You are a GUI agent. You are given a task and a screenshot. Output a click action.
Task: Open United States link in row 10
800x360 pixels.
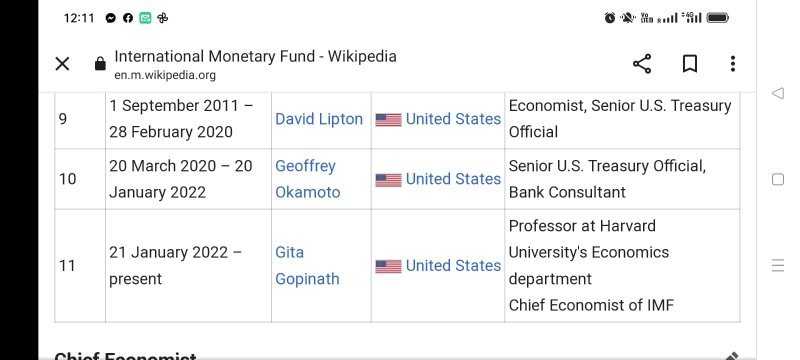coord(453,179)
